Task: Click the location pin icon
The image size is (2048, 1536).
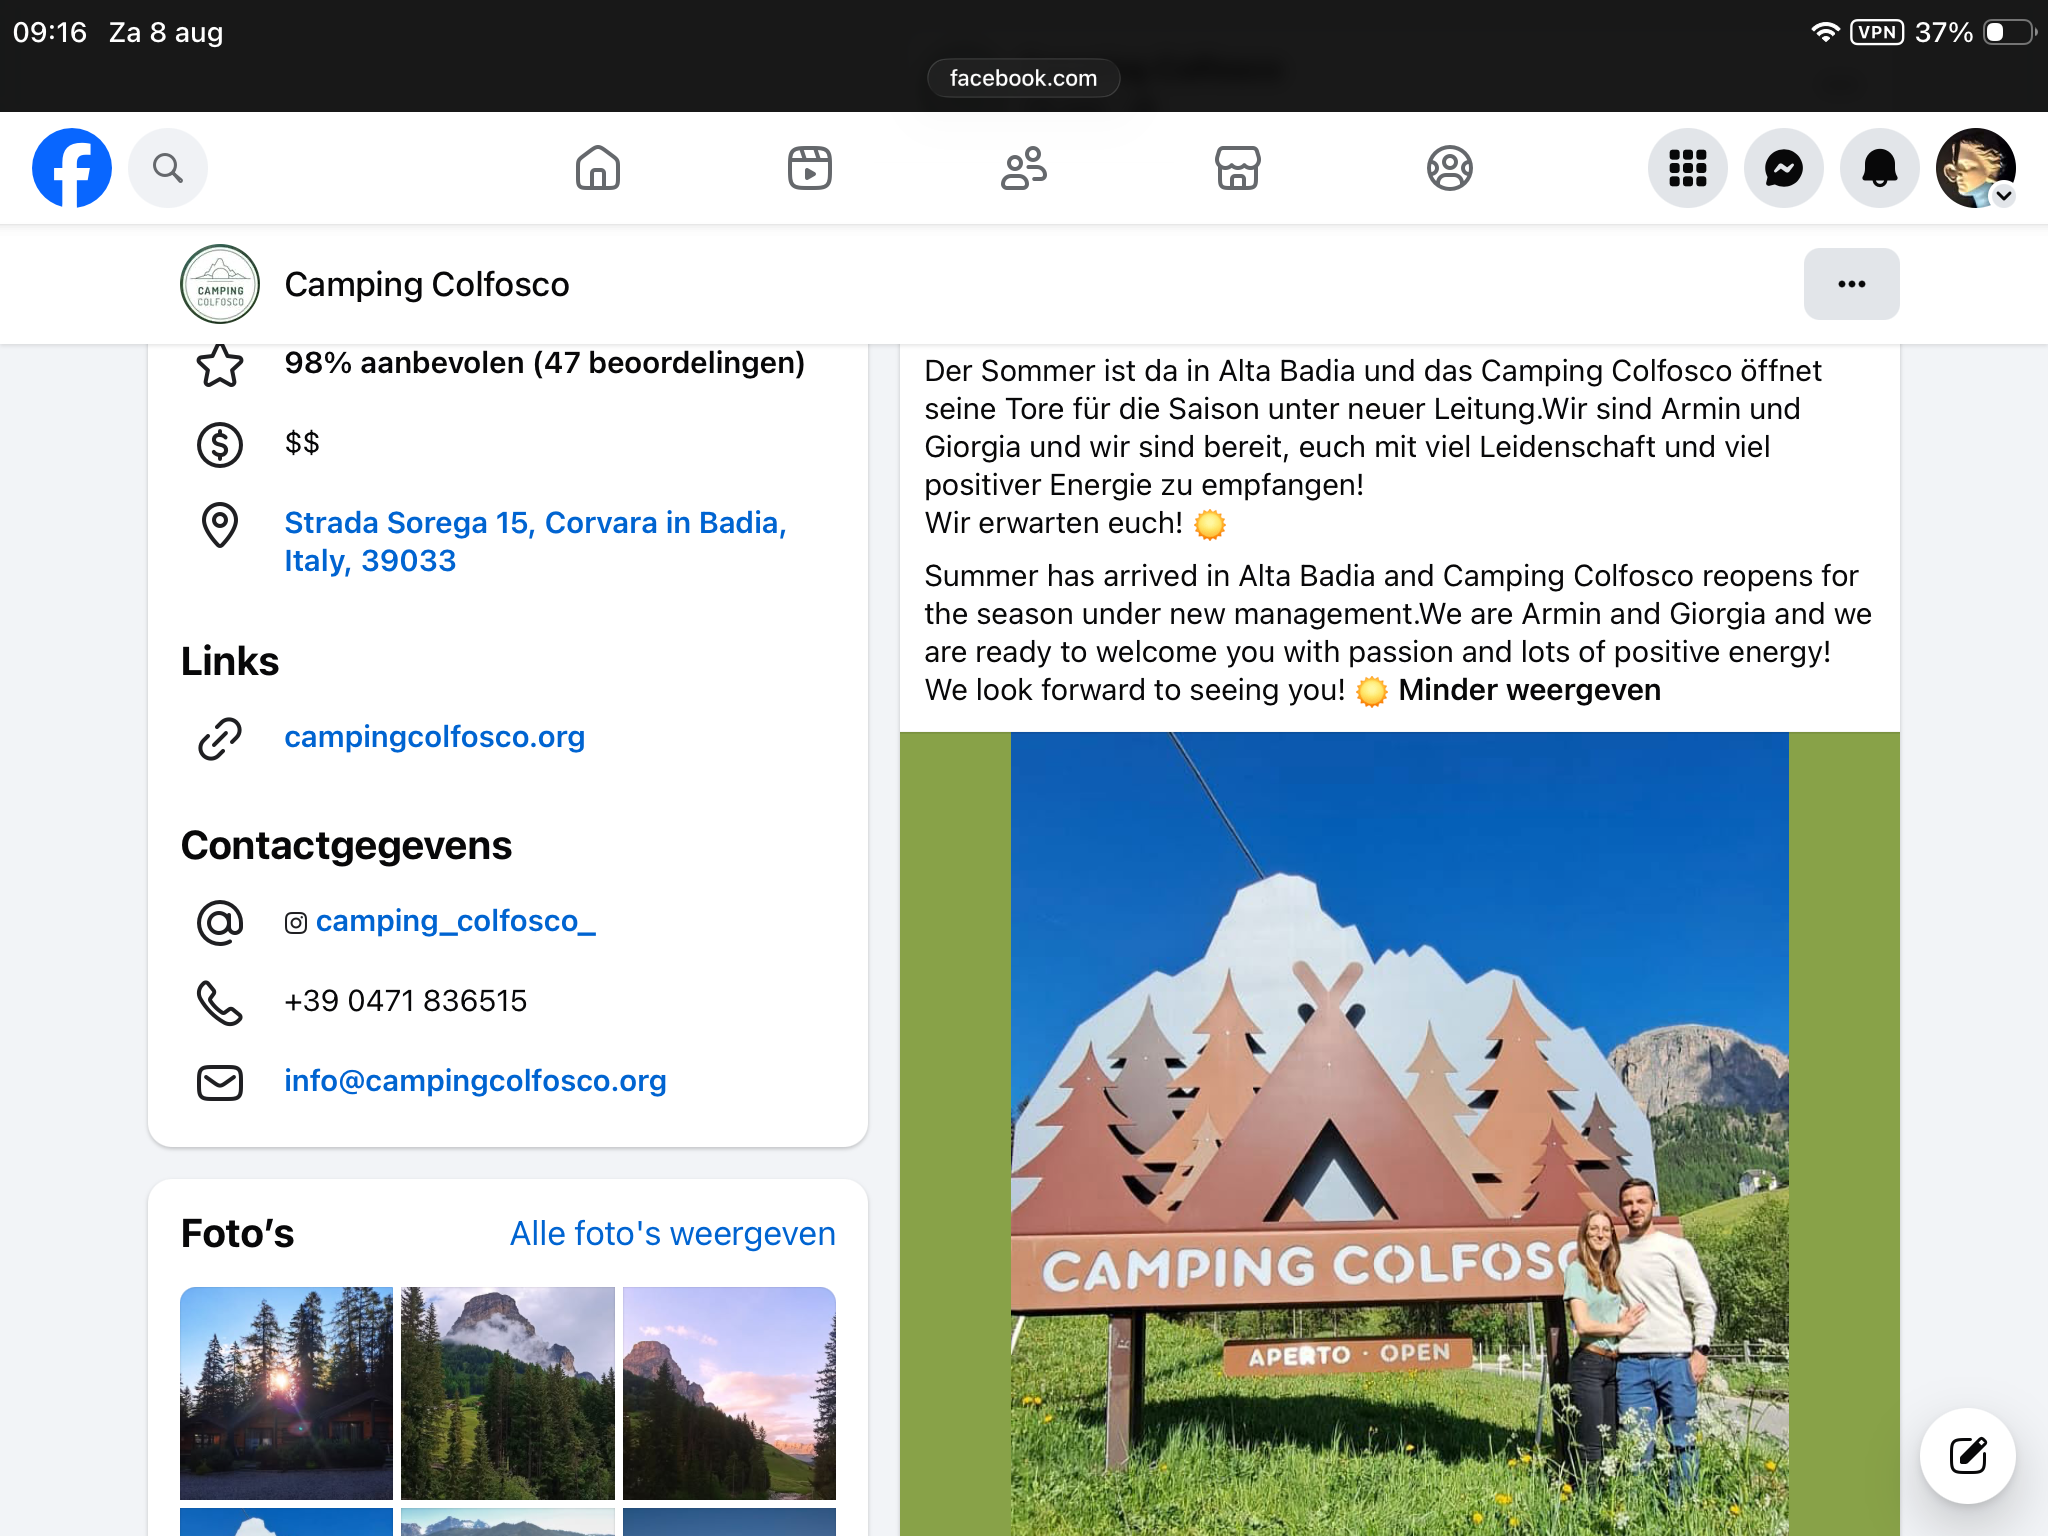Action: coord(220,524)
